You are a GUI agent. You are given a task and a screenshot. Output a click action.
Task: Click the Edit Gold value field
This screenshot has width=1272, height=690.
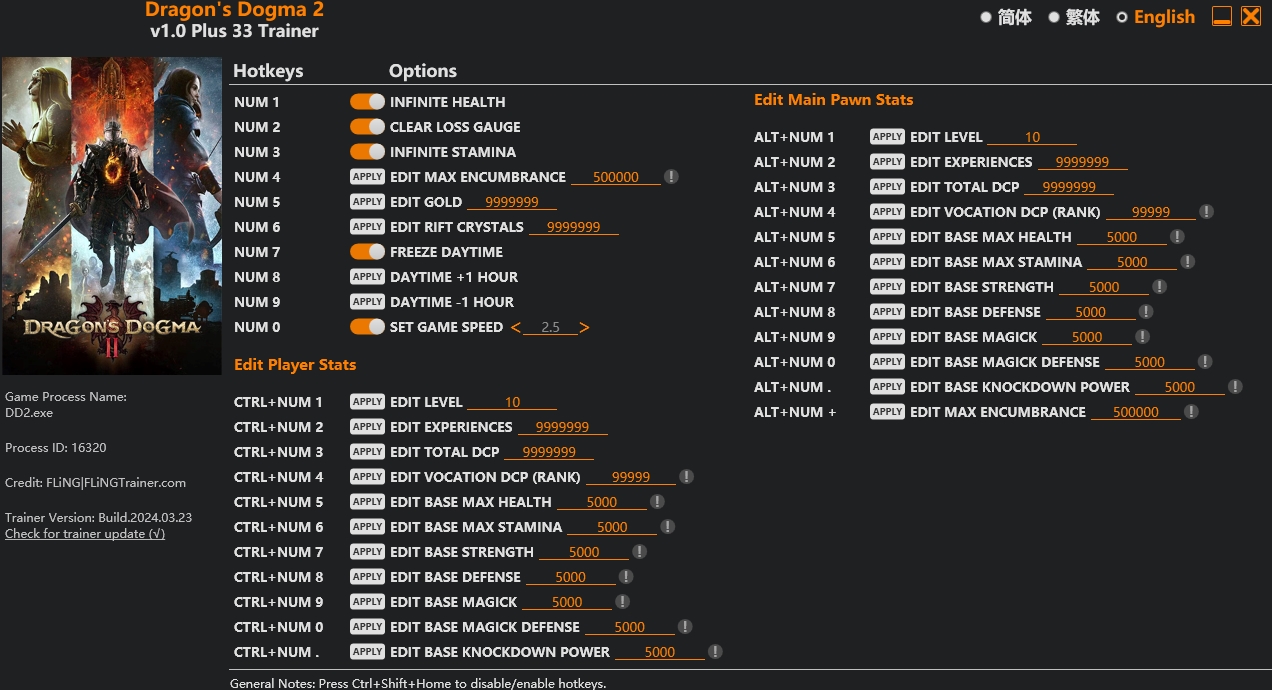pos(512,202)
